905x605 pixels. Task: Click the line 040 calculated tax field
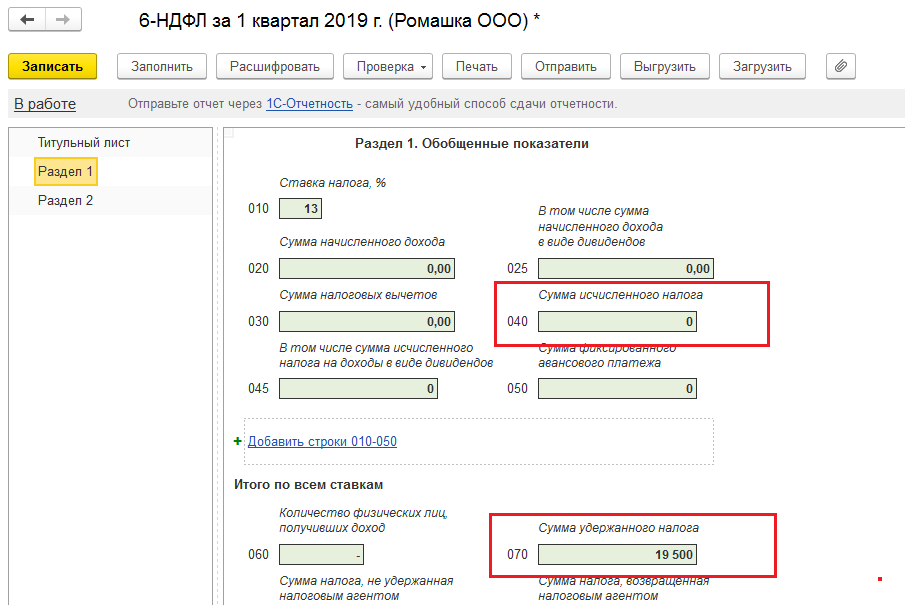pos(617,321)
